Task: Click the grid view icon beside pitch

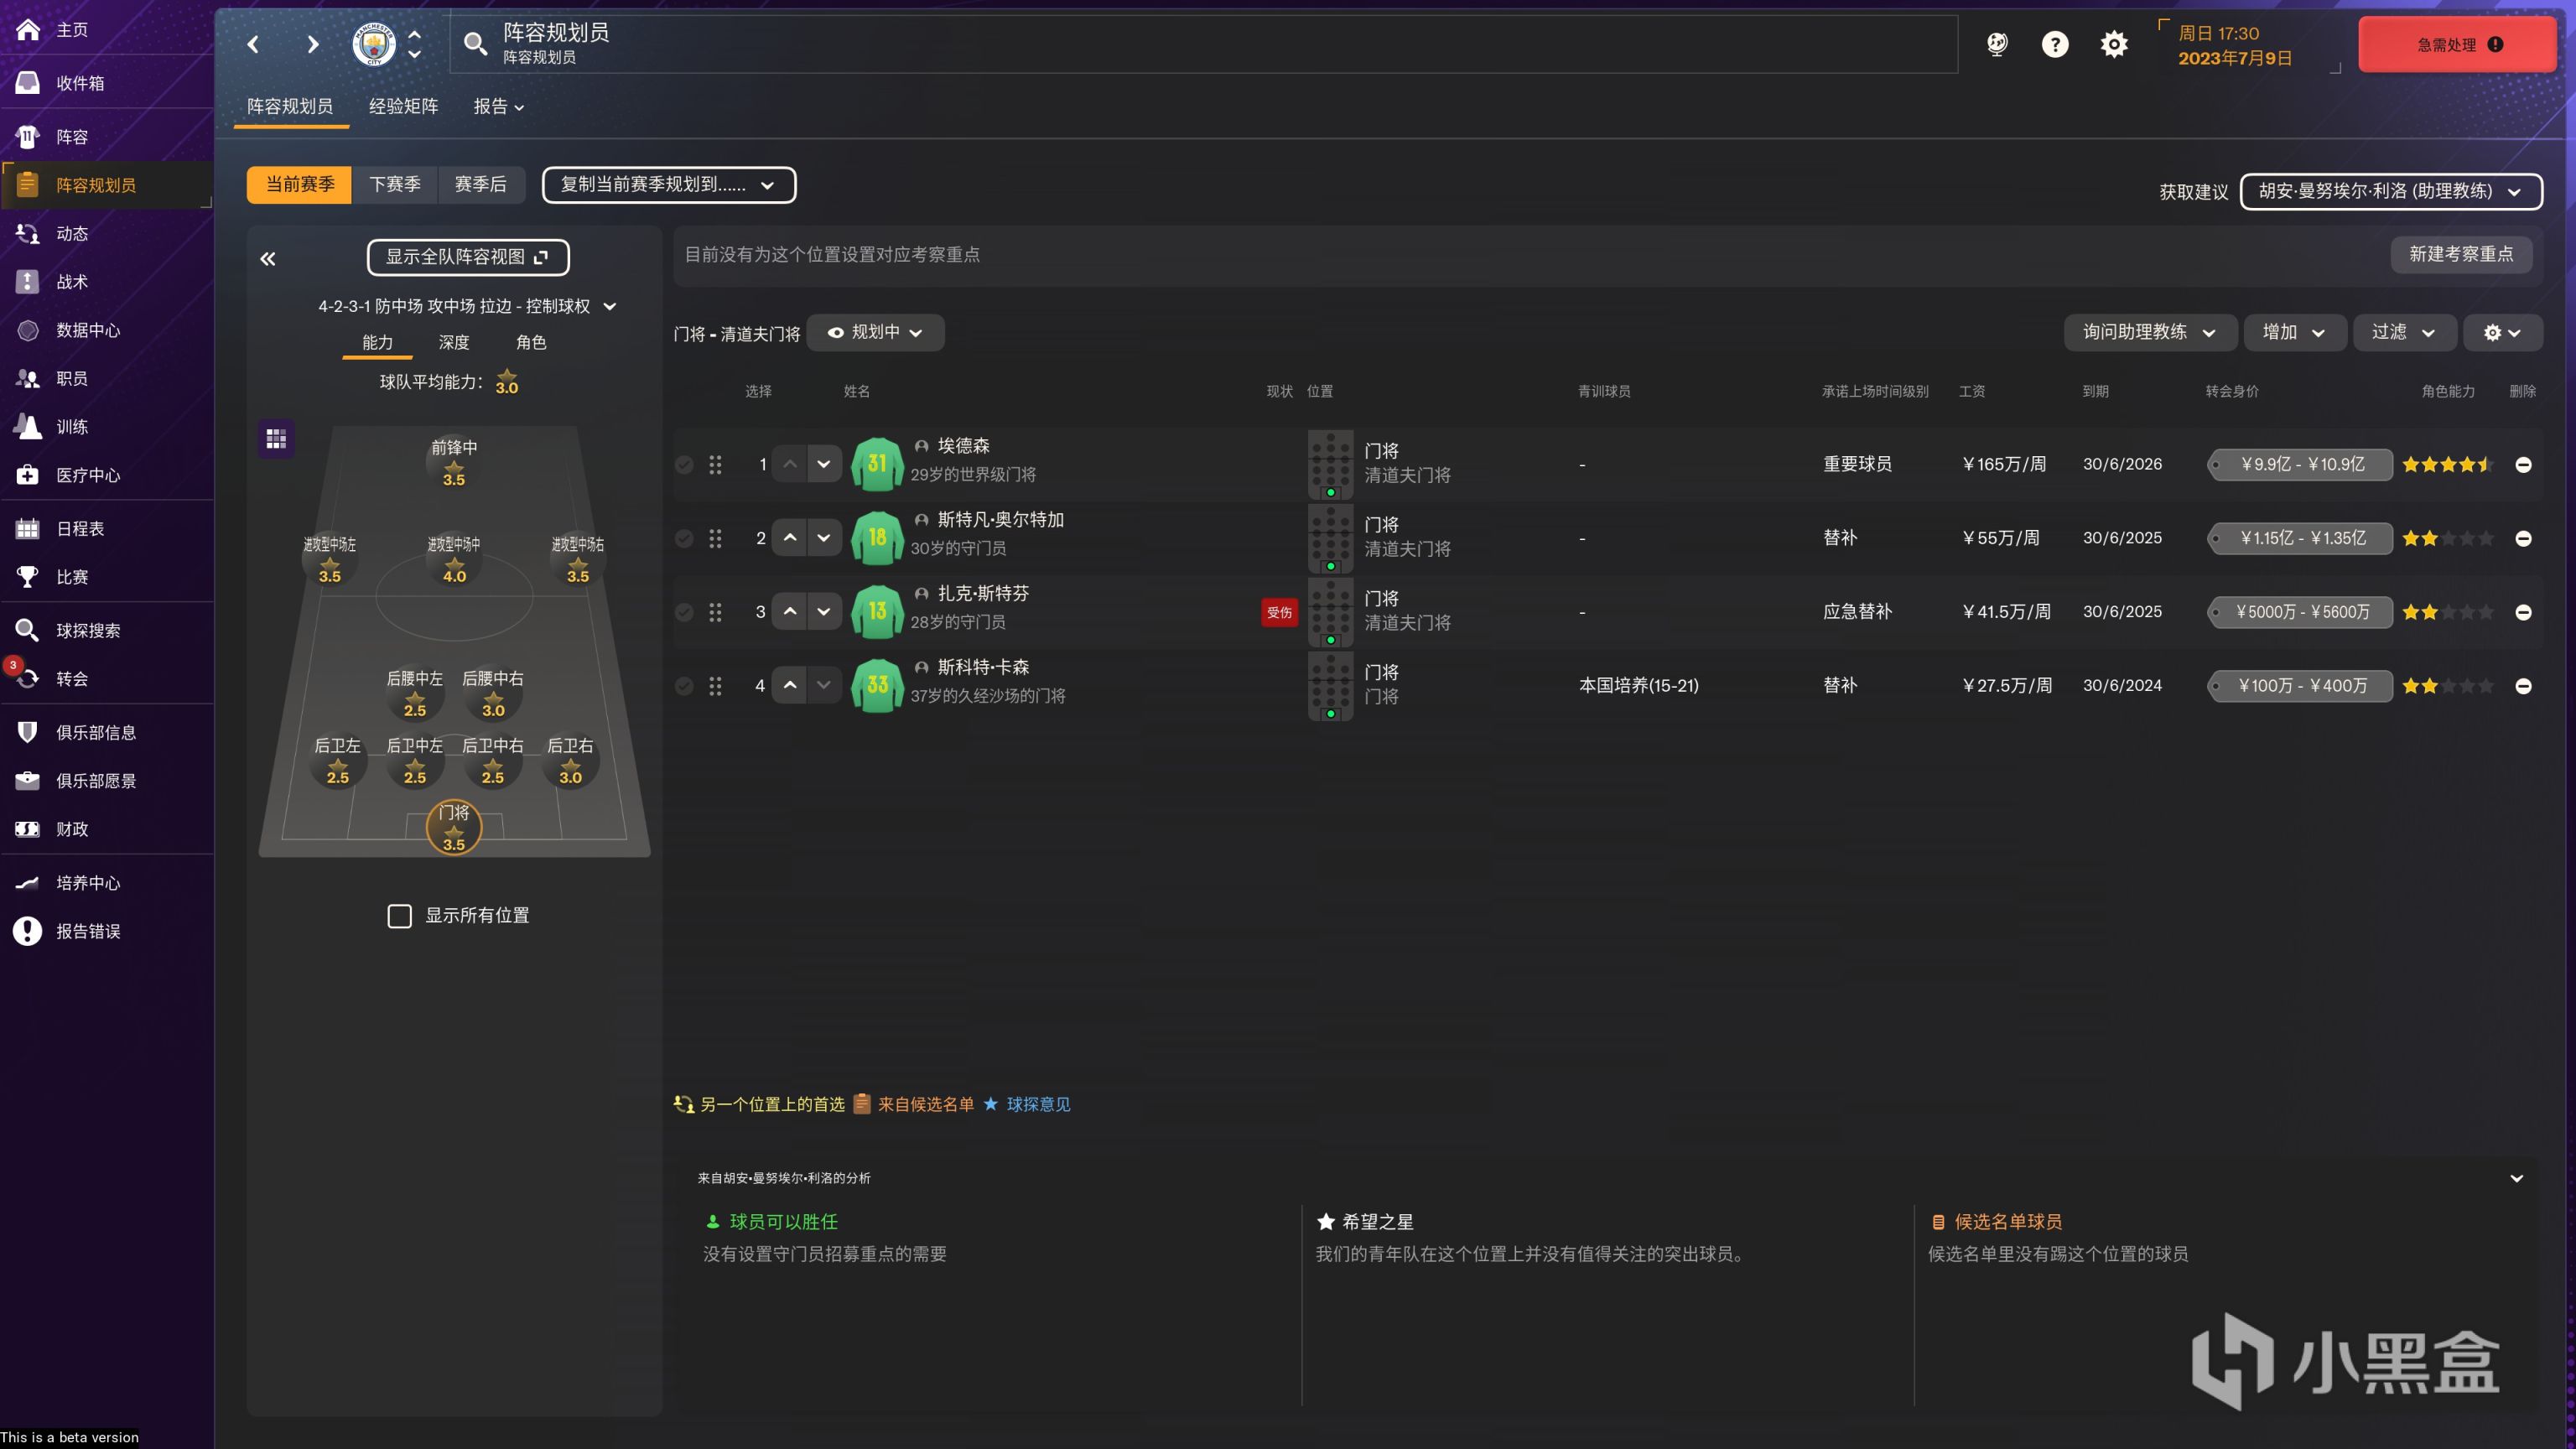Action: coord(277,438)
